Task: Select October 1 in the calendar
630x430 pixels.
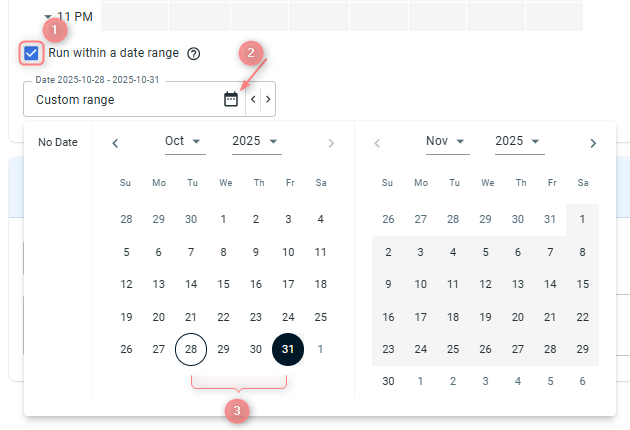Action: [x=223, y=219]
